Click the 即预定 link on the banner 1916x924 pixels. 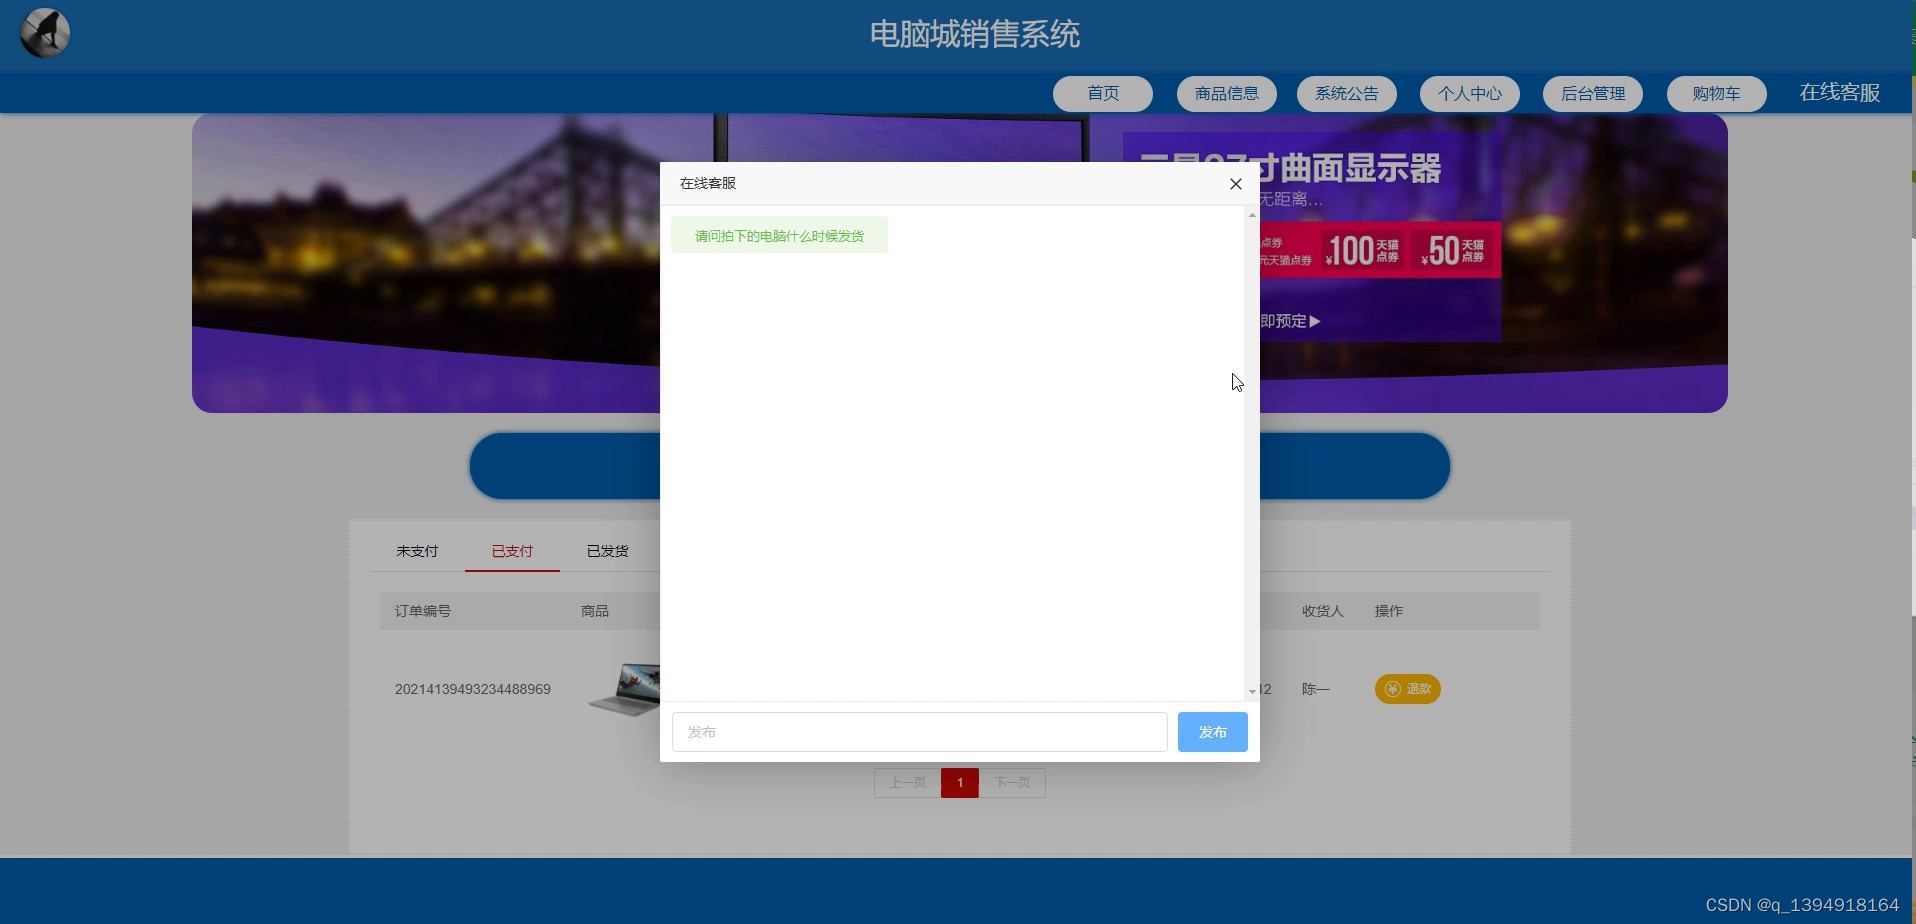pyautogui.click(x=1290, y=321)
